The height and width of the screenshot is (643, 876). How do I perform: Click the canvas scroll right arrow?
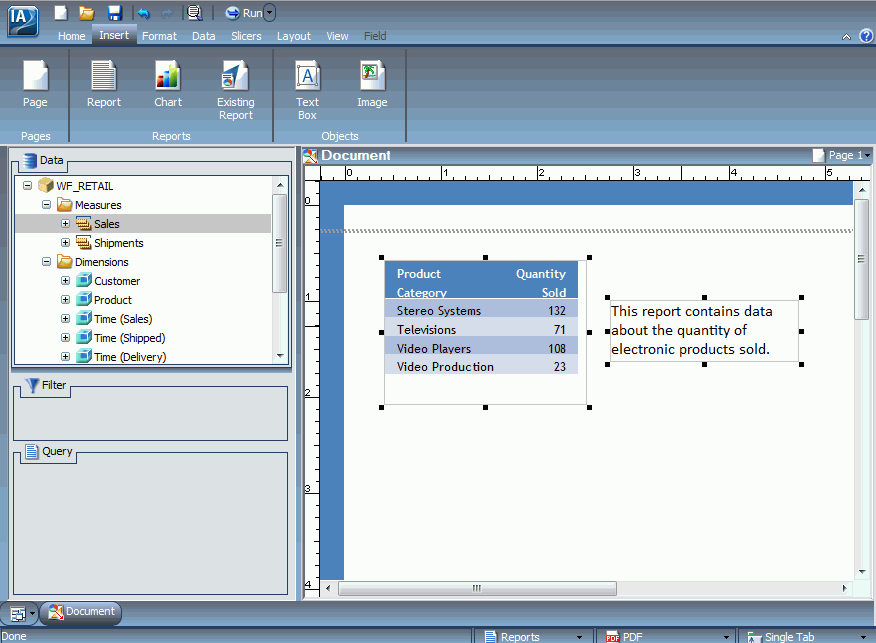pyautogui.click(x=844, y=588)
